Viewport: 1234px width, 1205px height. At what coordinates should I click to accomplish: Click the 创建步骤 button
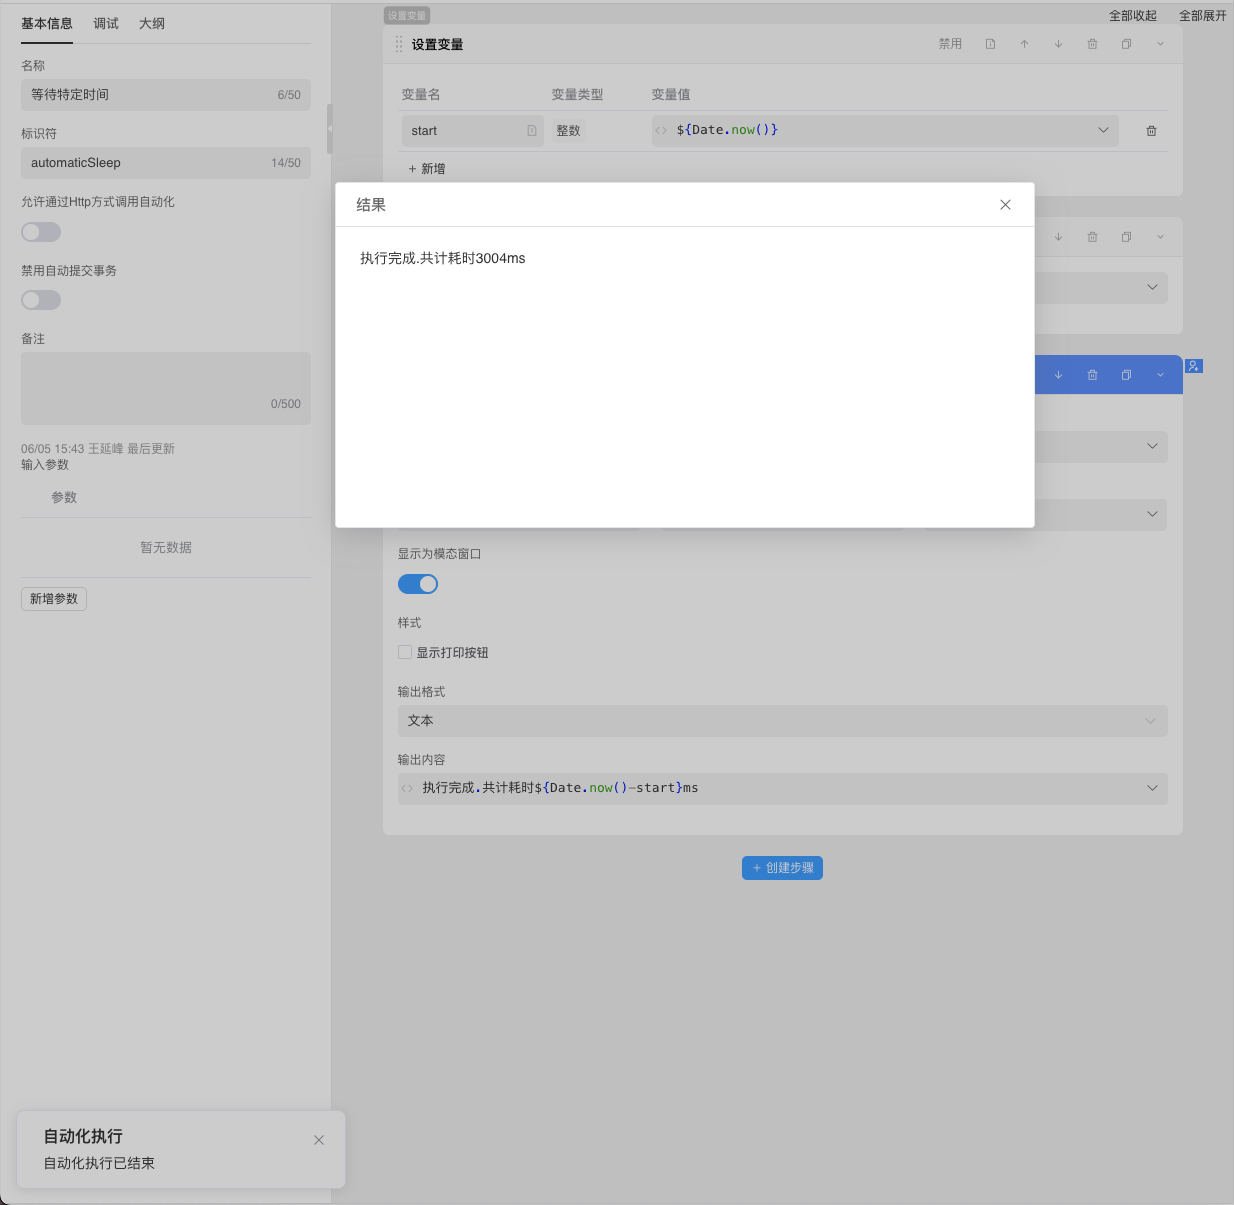[x=782, y=868]
